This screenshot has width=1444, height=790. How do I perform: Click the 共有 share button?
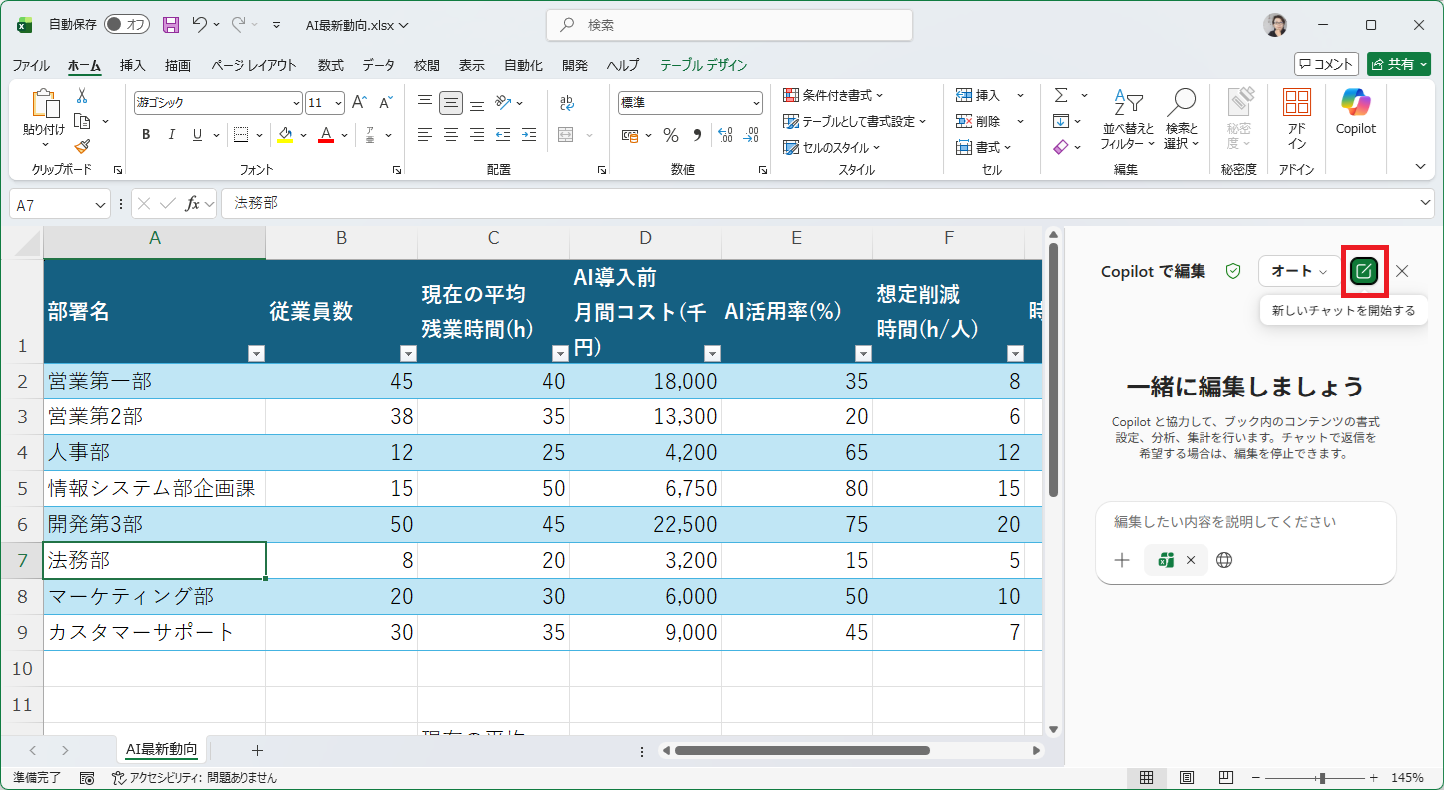click(1399, 64)
